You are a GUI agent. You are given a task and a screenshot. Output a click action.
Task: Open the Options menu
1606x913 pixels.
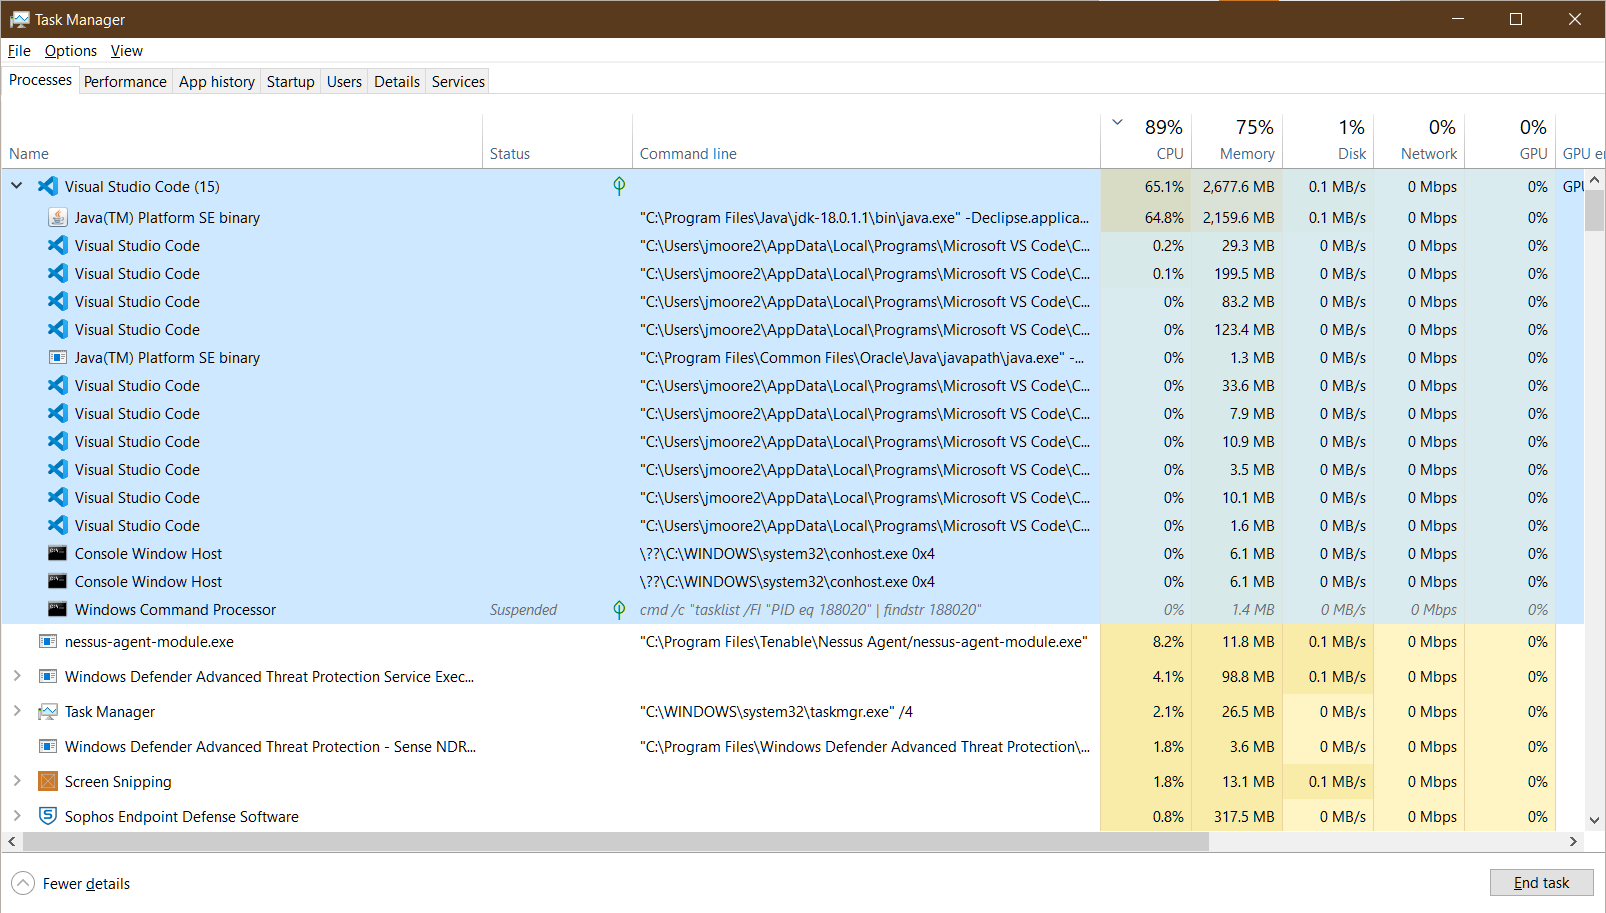(70, 50)
